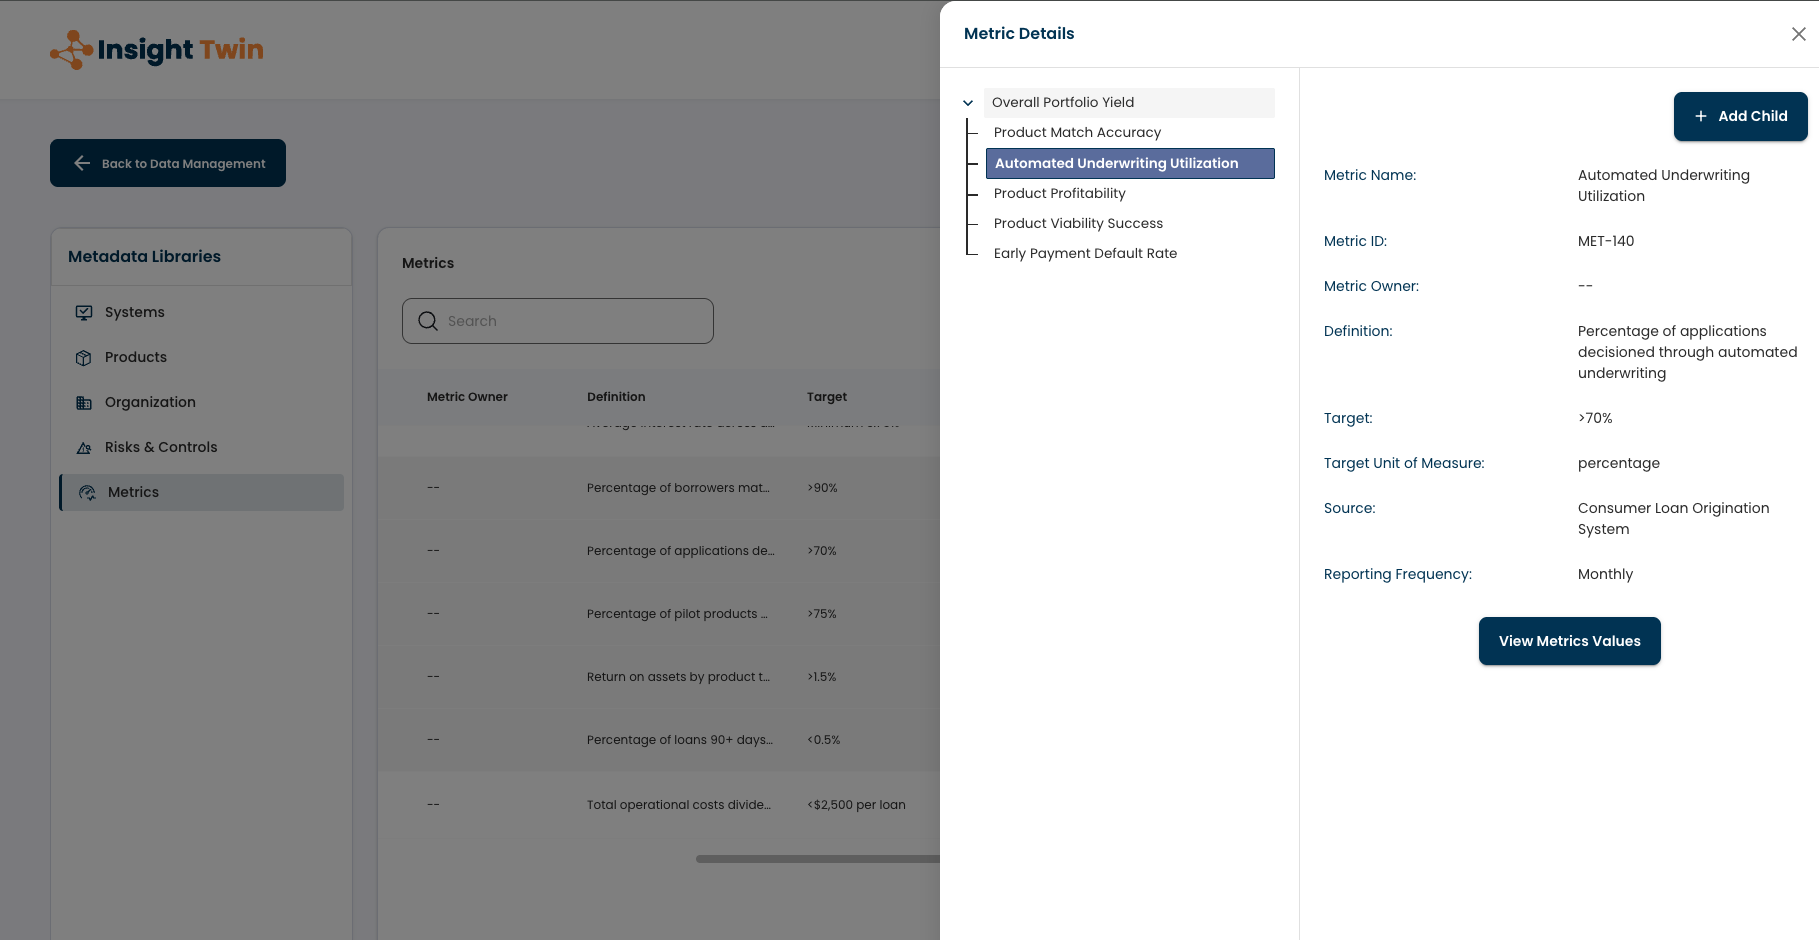
Task: Click the Metric Owner column header
Action: coord(467,398)
